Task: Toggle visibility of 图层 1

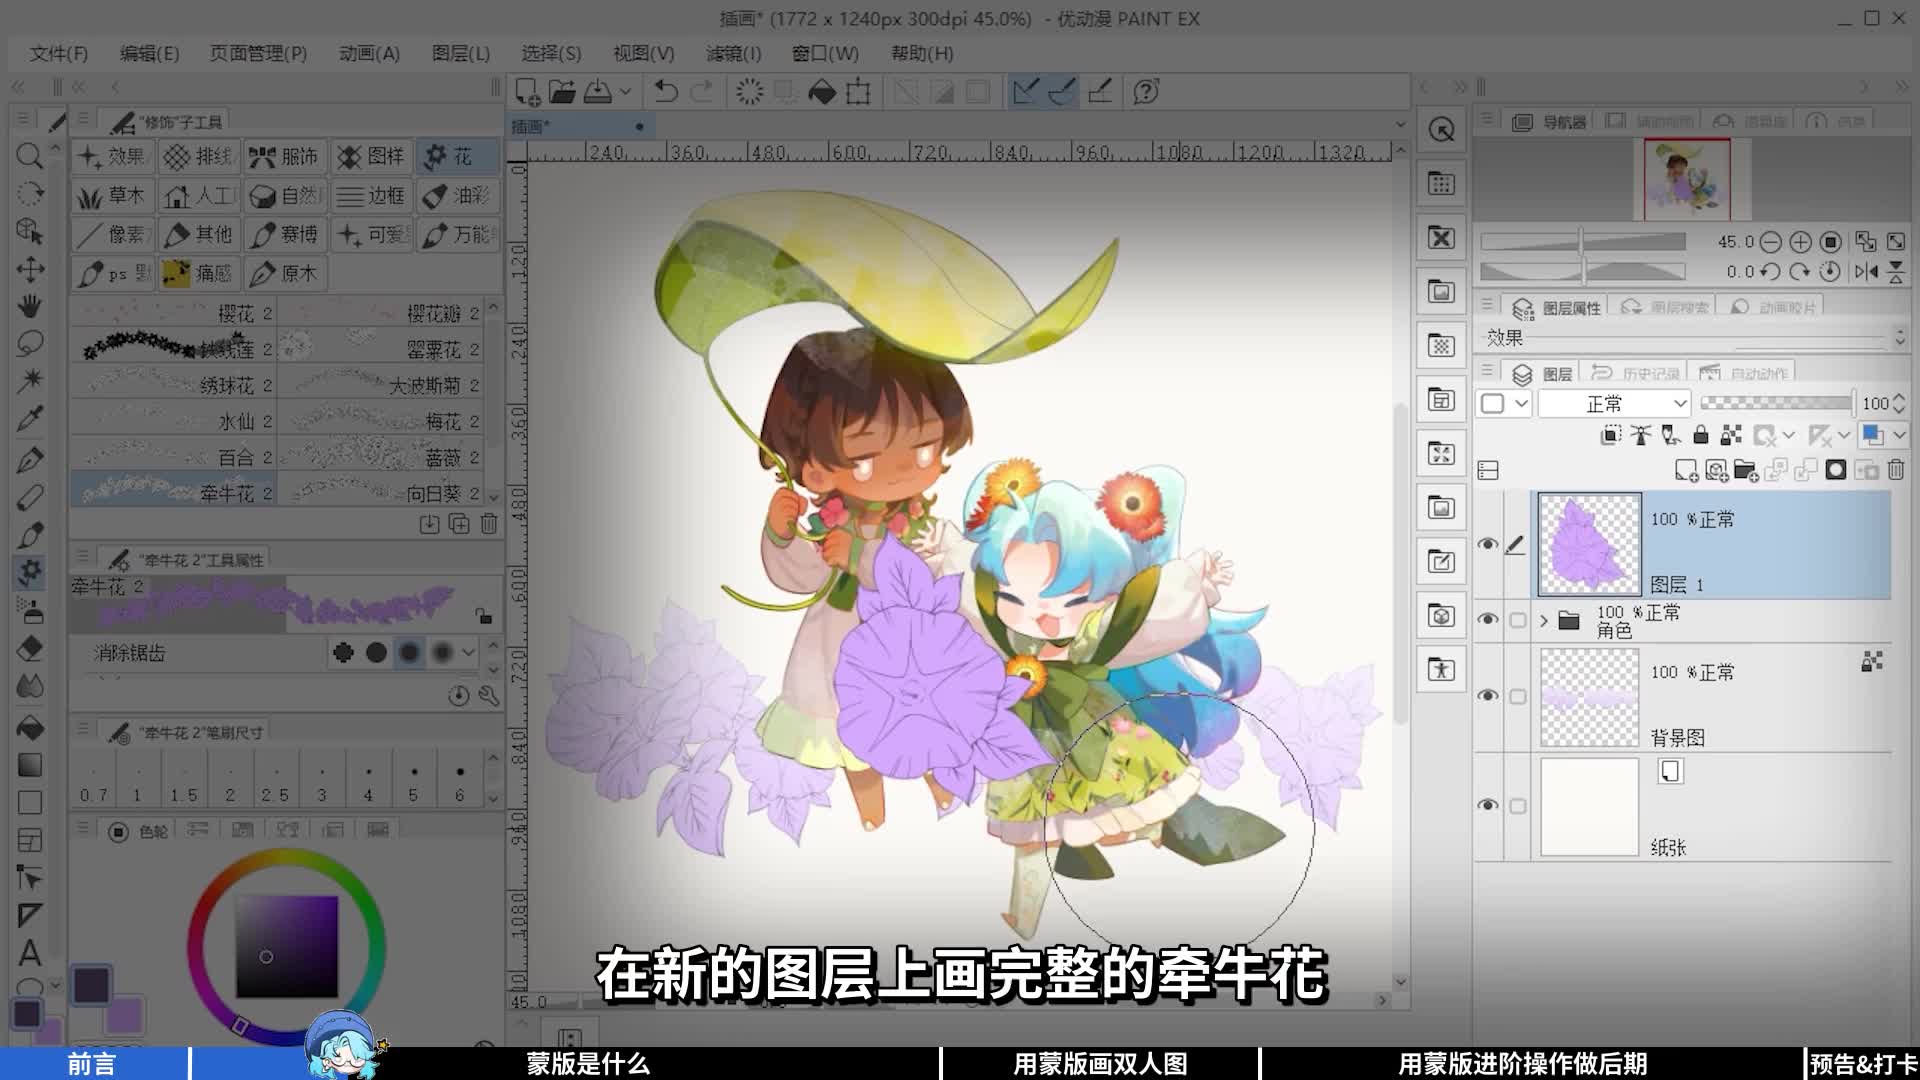Action: (1487, 544)
